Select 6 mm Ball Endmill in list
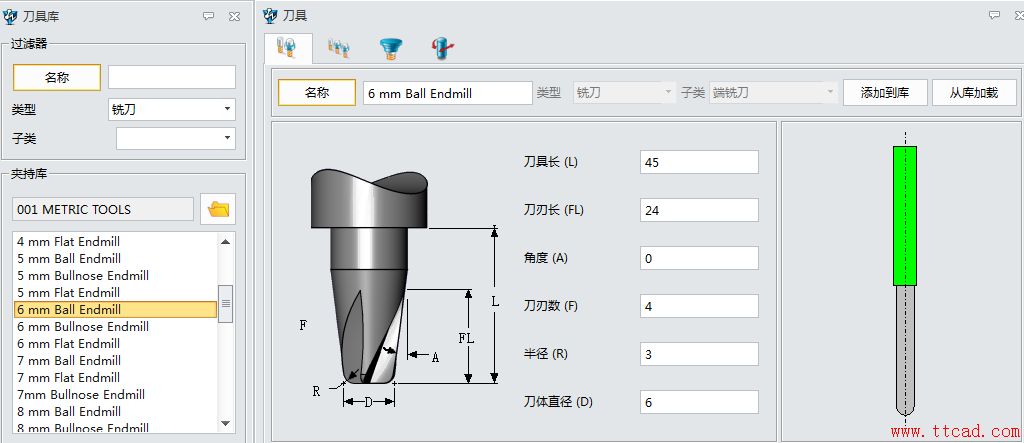1024x443 pixels. [x=115, y=310]
